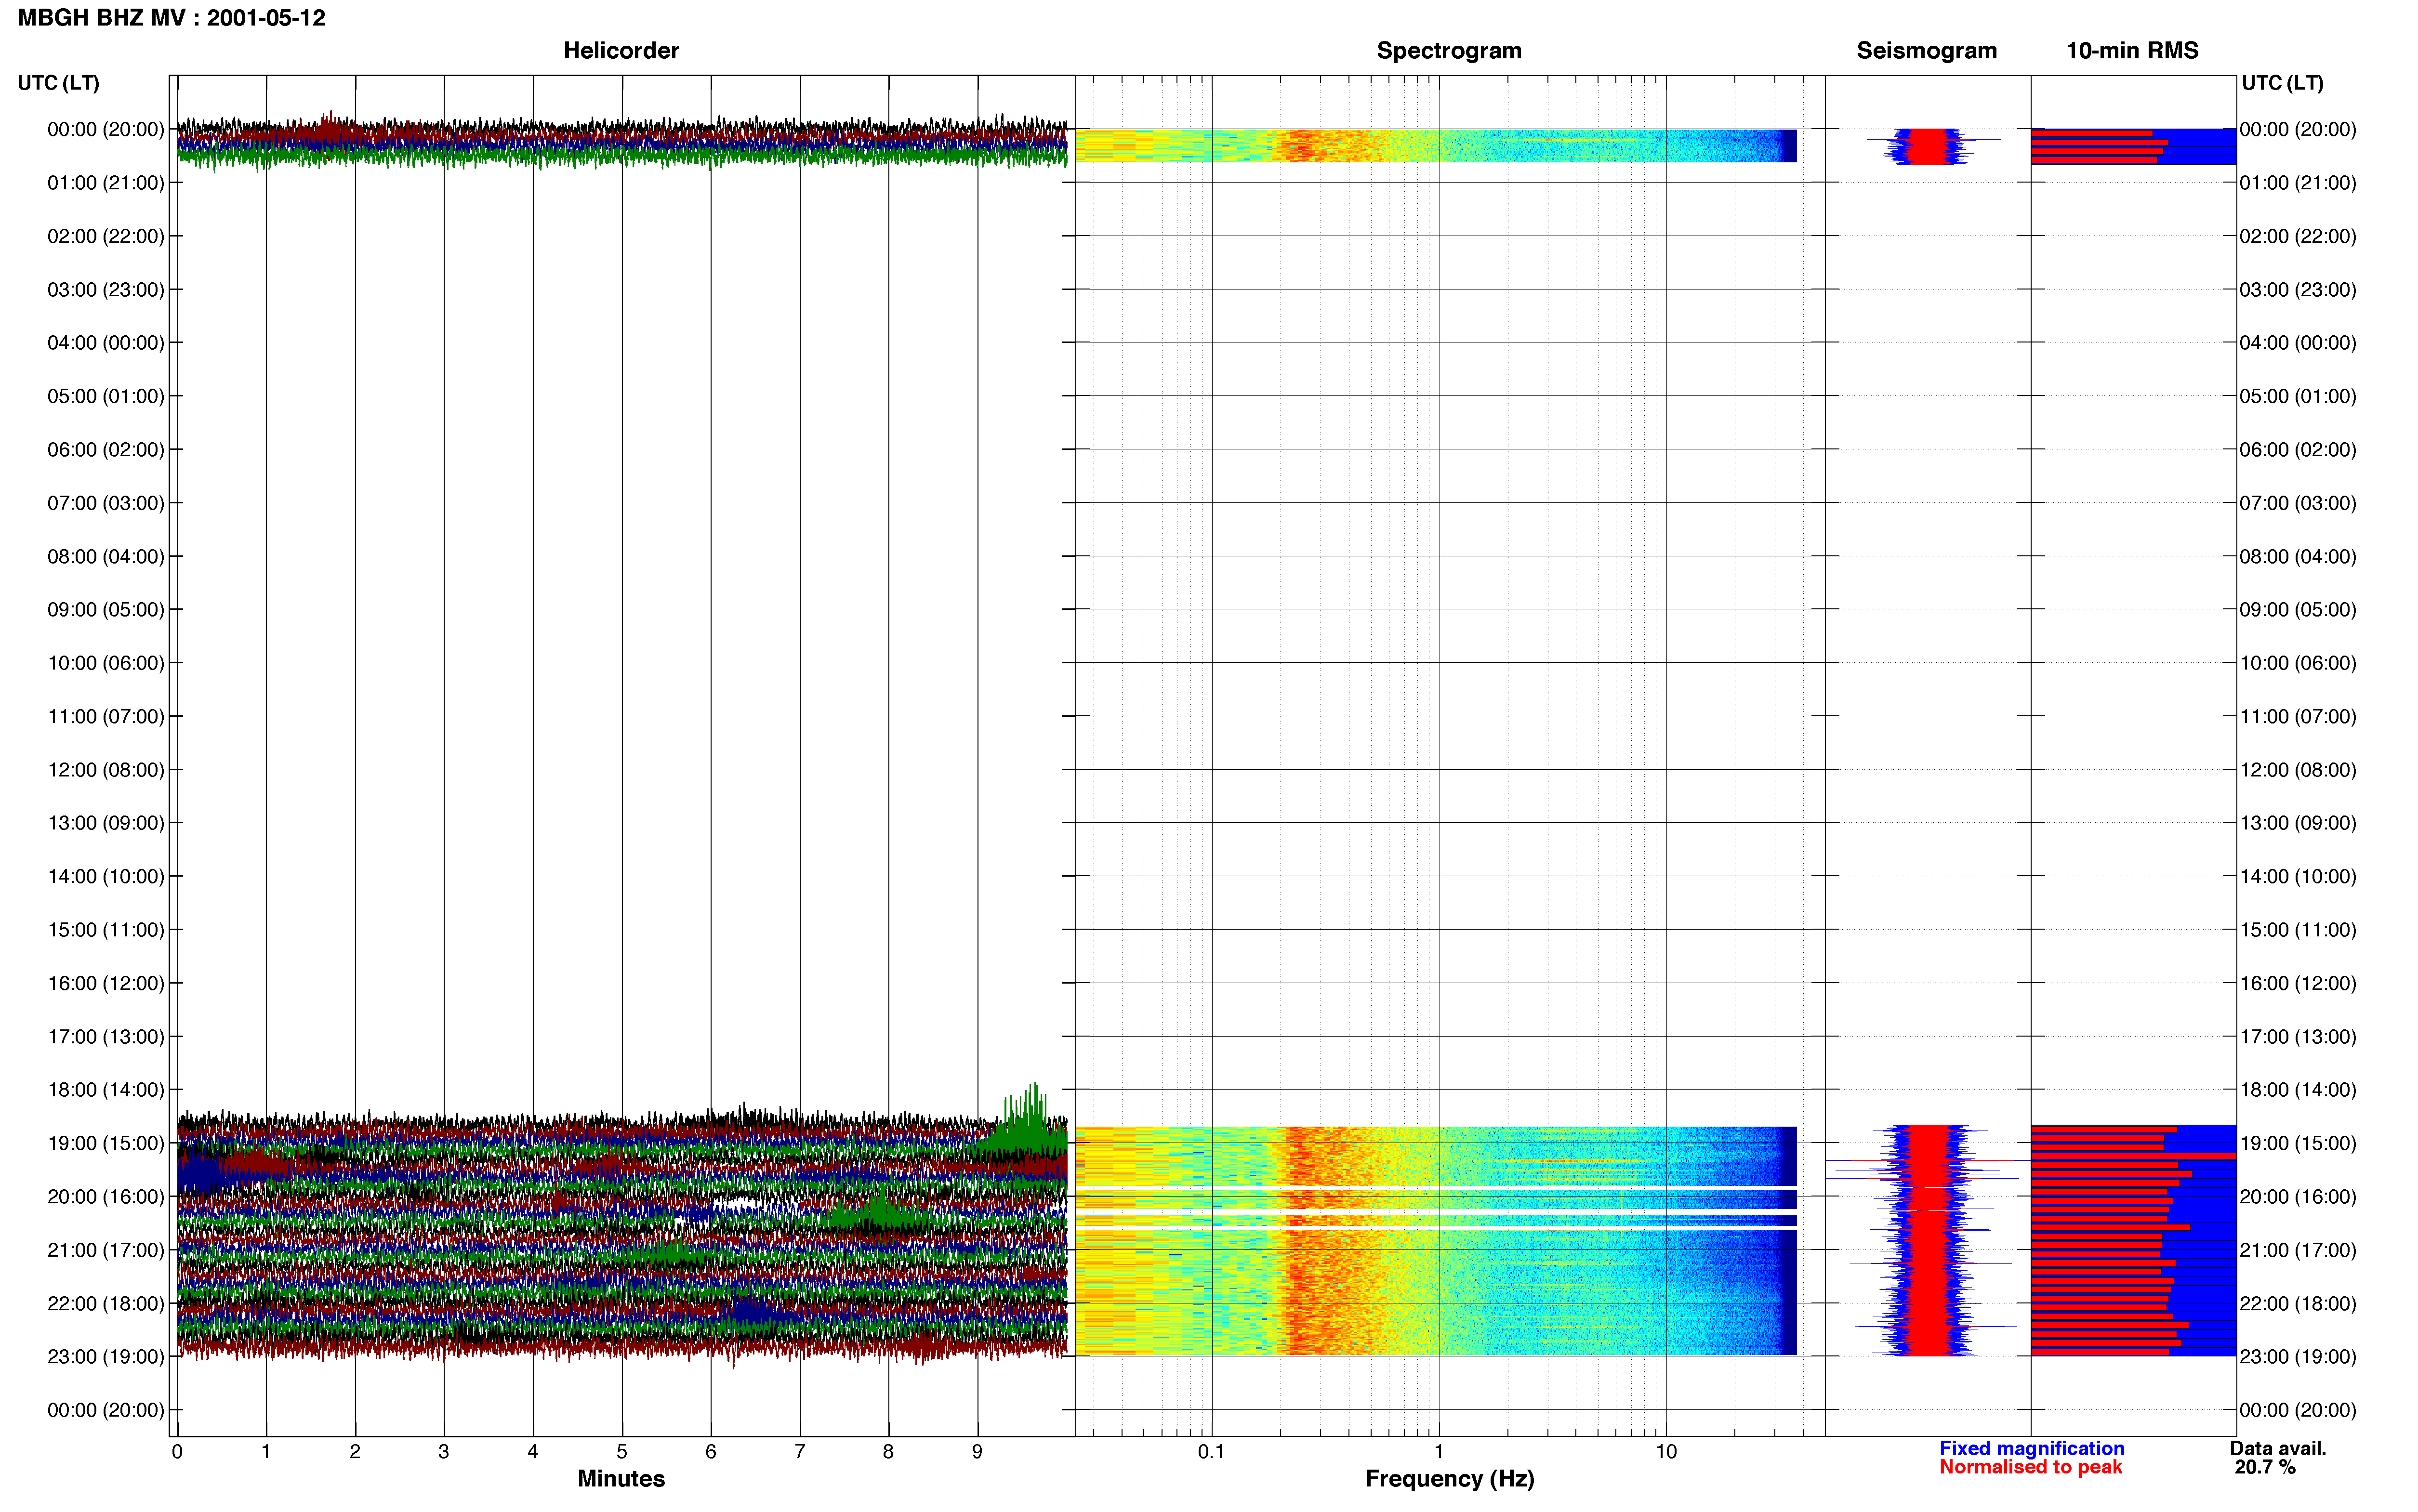The height and width of the screenshot is (1512, 2418).
Task: Click the title 'MBGH BHZ MV : 2001-05-12'
Action: point(171,18)
